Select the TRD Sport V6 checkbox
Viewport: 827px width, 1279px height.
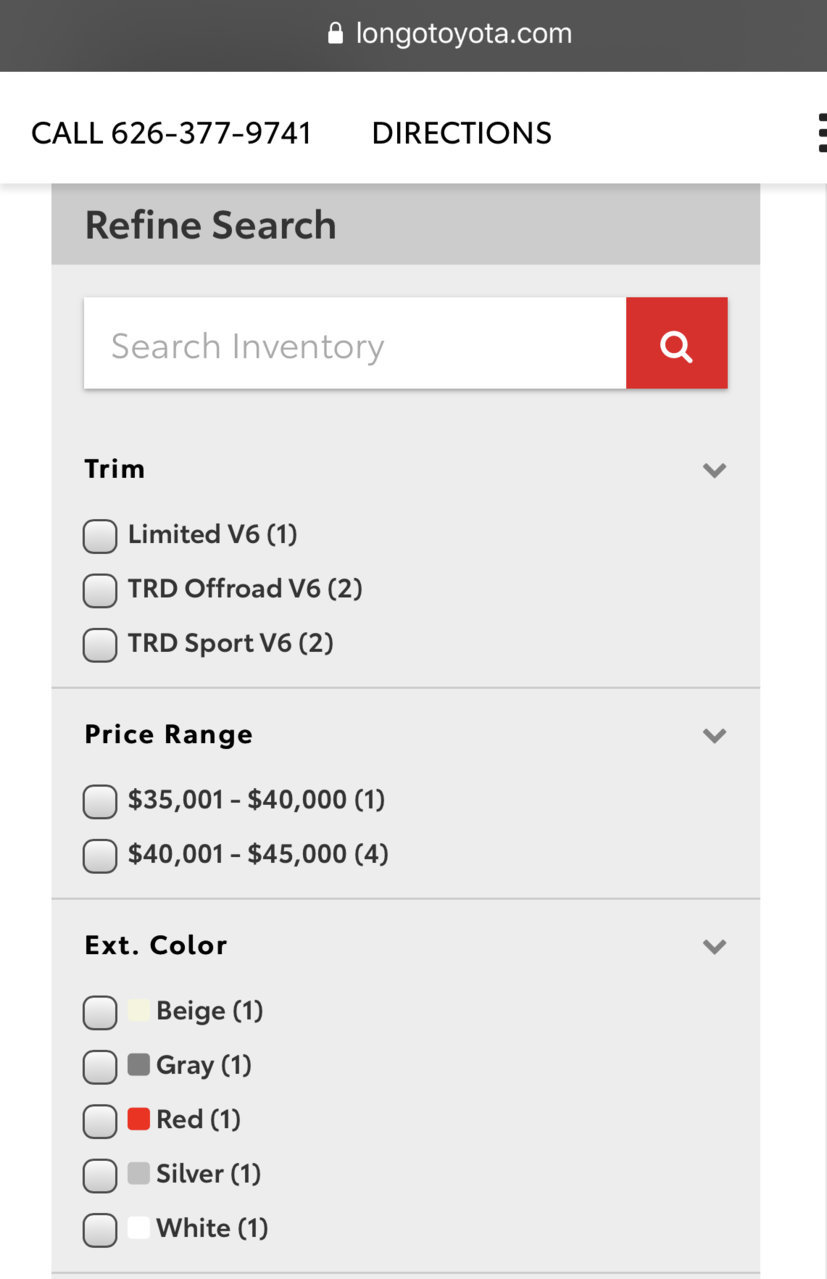point(100,644)
